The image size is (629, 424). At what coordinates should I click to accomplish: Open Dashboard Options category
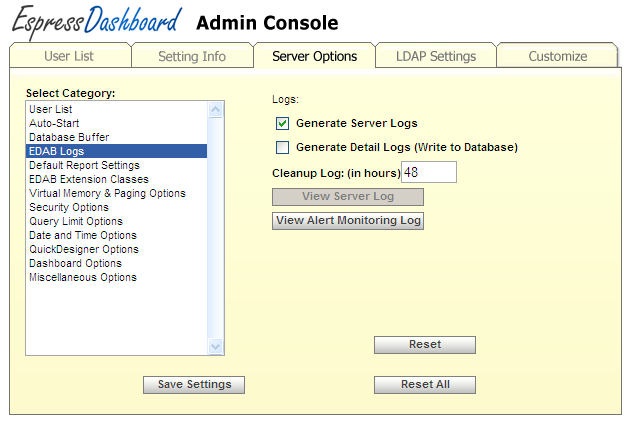point(75,263)
